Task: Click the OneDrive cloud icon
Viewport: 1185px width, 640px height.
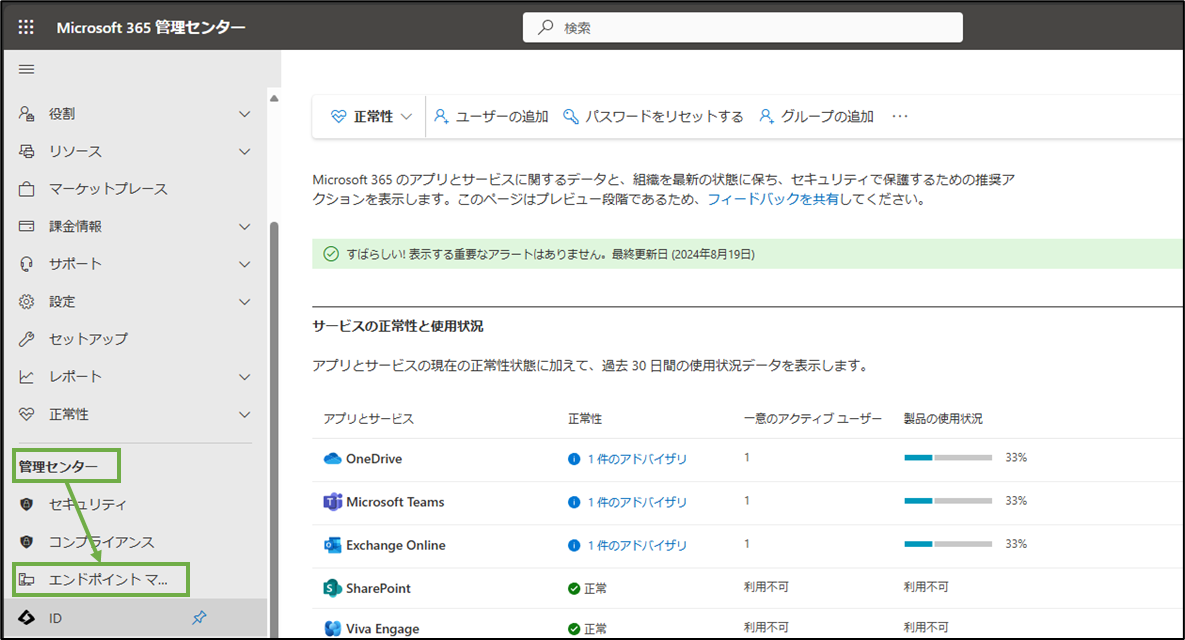Action: point(333,459)
